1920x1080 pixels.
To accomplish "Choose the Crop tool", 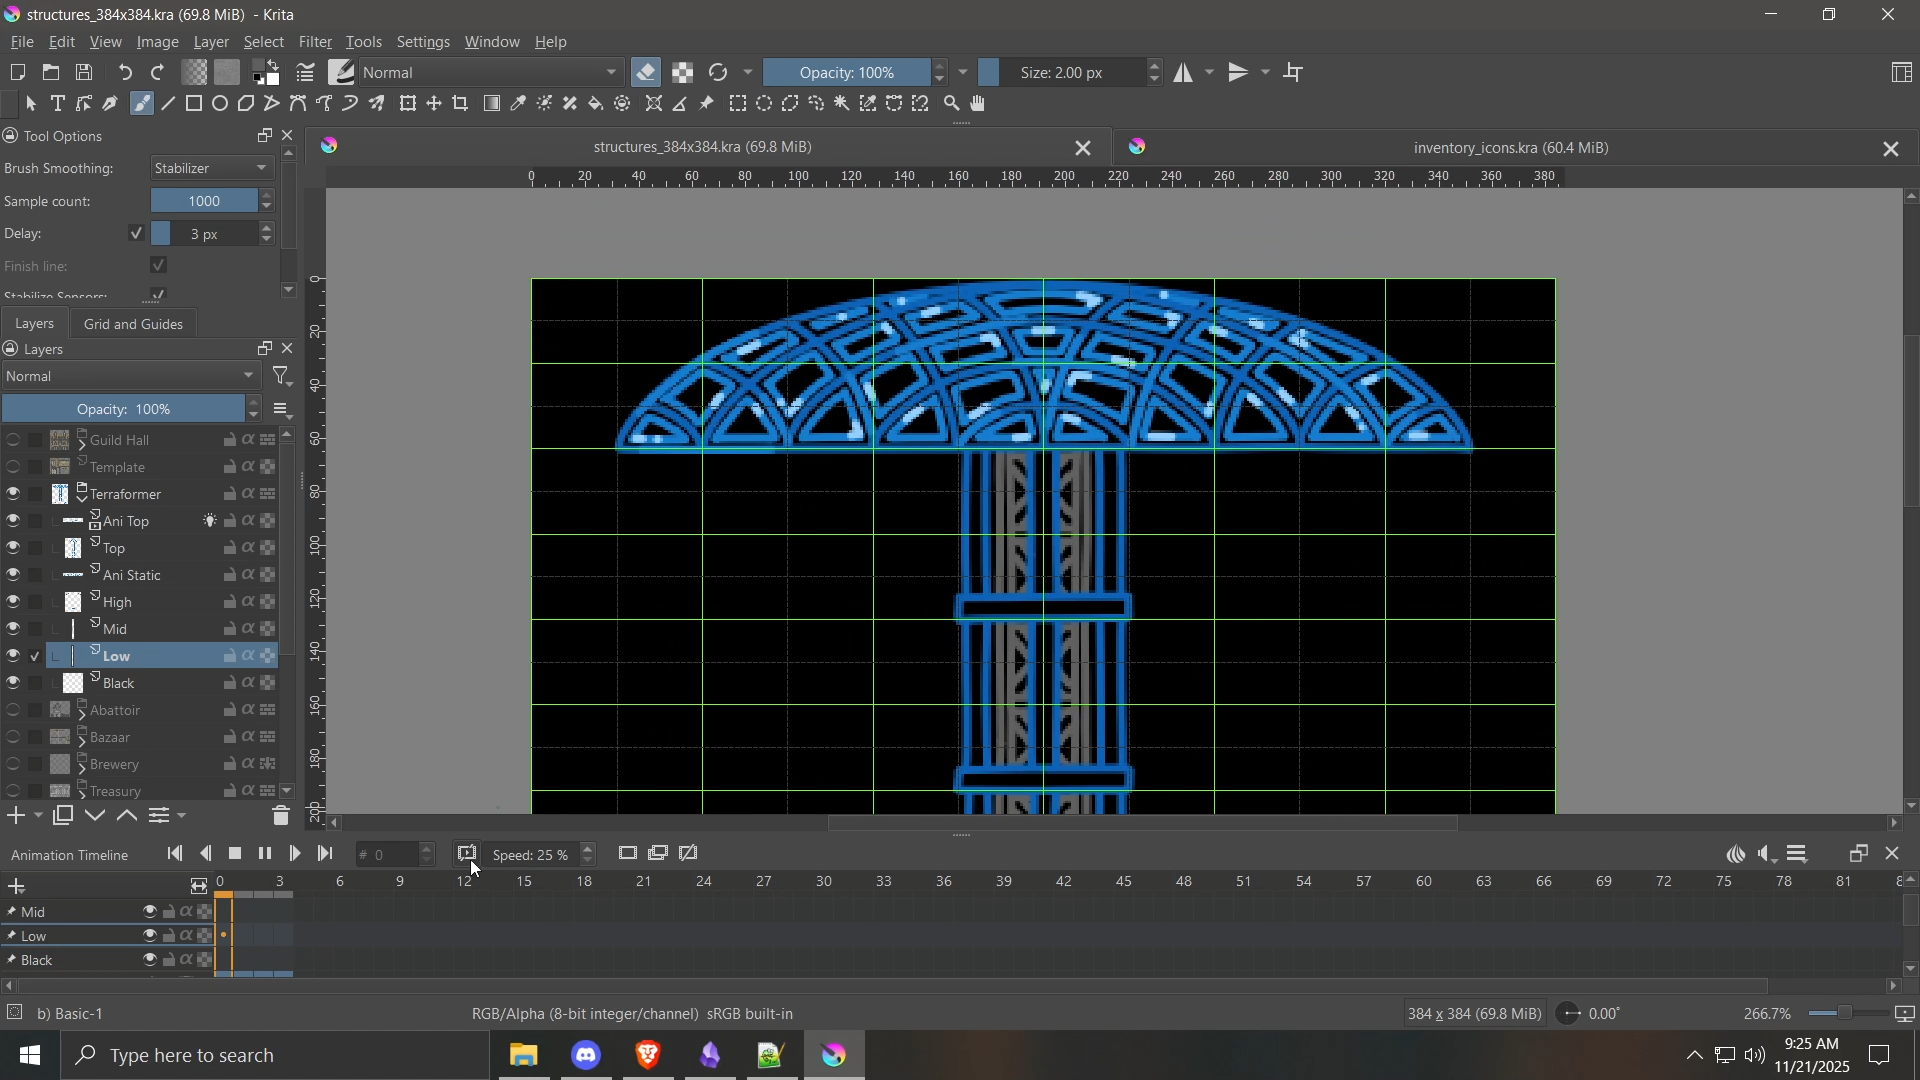I will (x=461, y=104).
